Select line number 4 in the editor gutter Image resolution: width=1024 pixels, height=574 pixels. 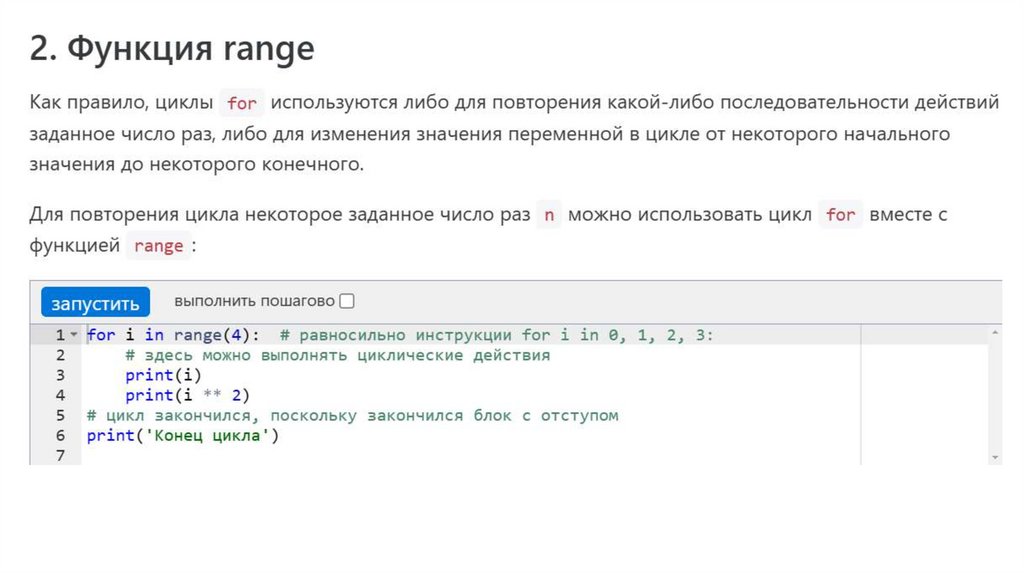(x=60, y=395)
